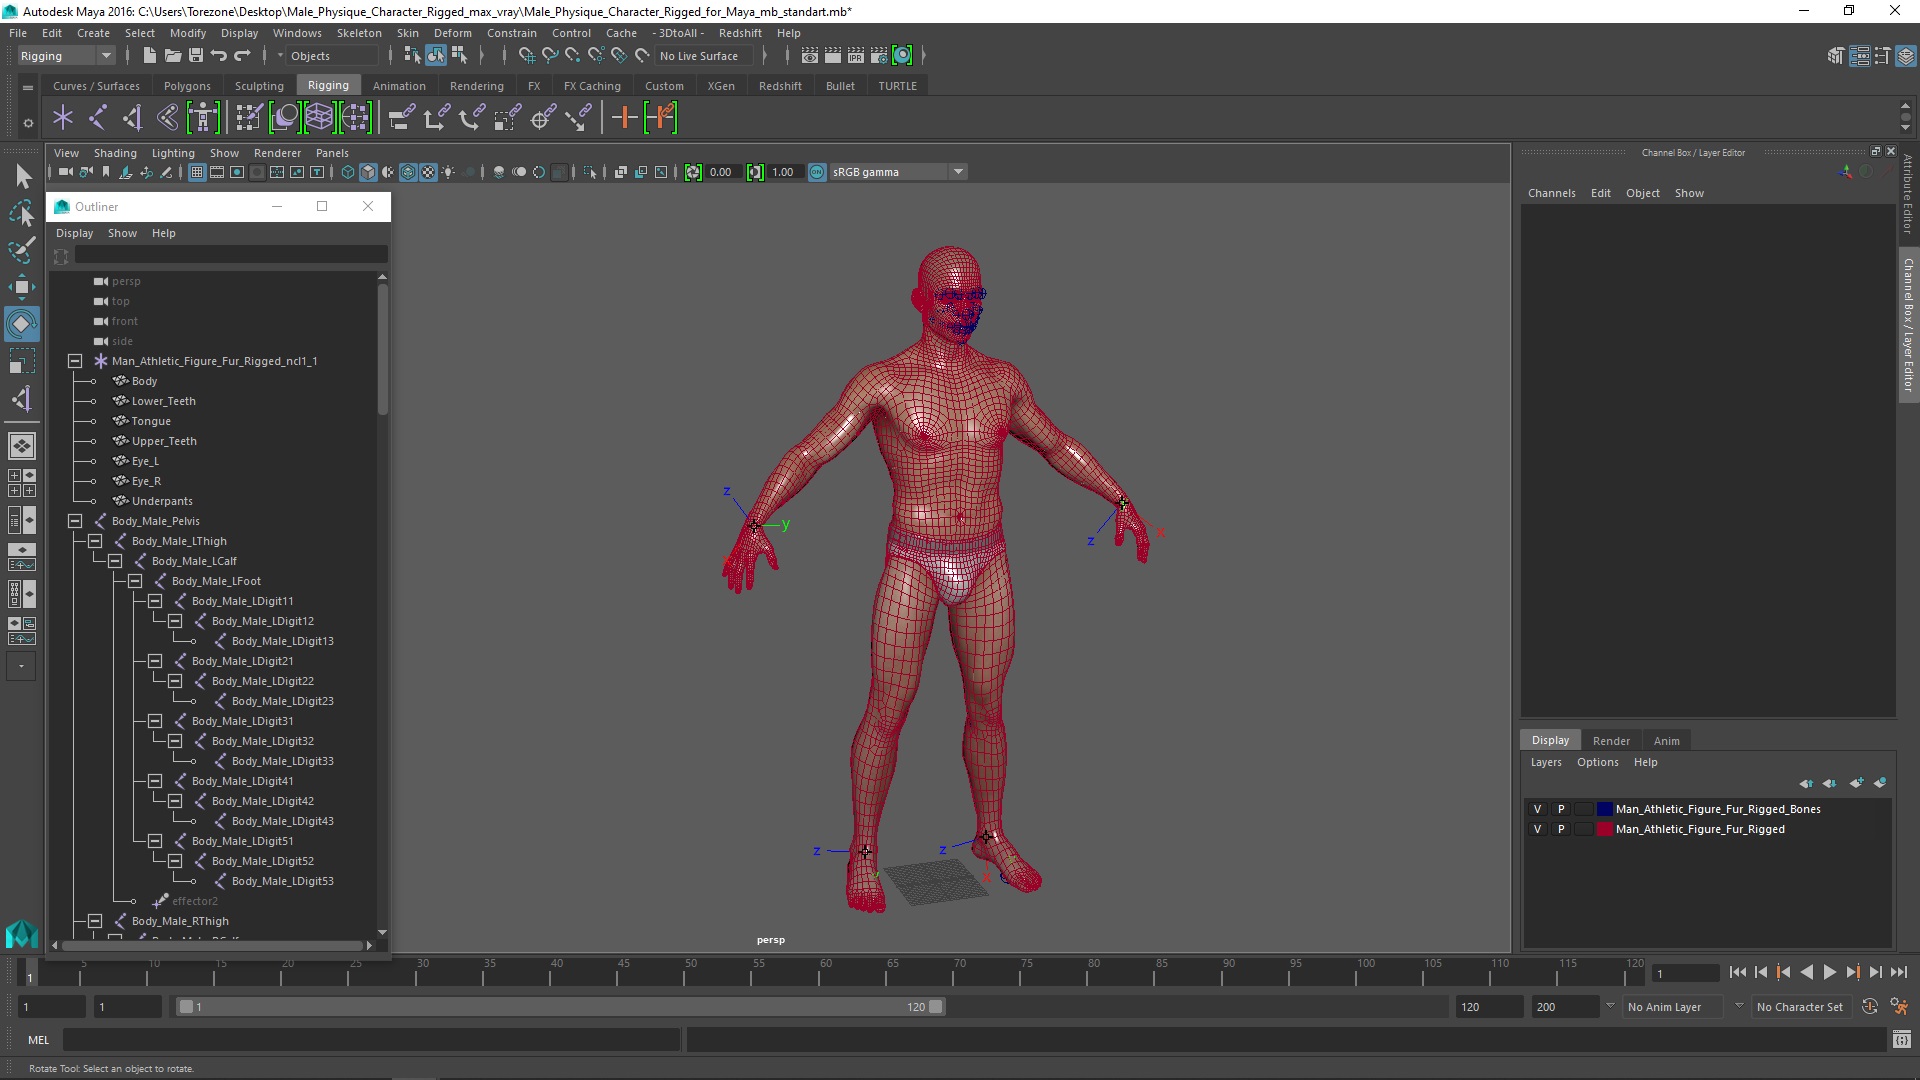The width and height of the screenshot is (1920, 1080).
Task: Click the Redo arrow icon
Action: pyautogui.click(x=242, y=56)
